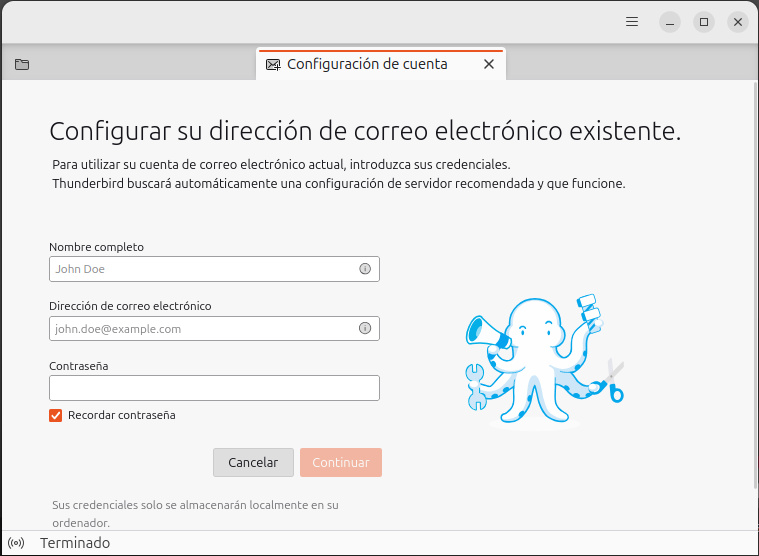
Task: Click the envelope icon on the account tab
Action: pos(273,65)
